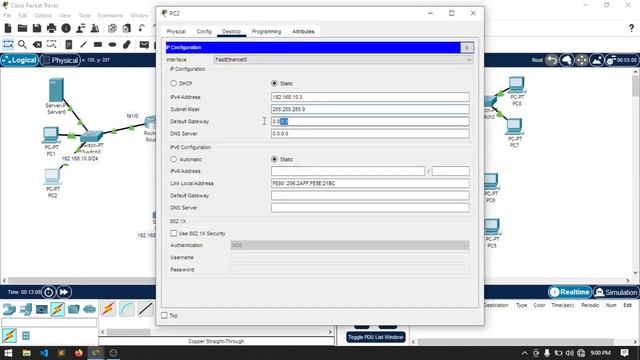The width and height of the screenshot is (640, 360).
Task: Click the Back arrow icon beside Root
Action: (552, 60)
